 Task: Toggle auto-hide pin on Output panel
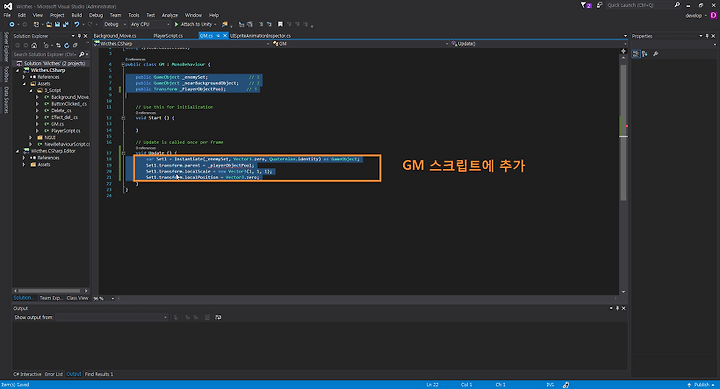[x=617, y=308]
